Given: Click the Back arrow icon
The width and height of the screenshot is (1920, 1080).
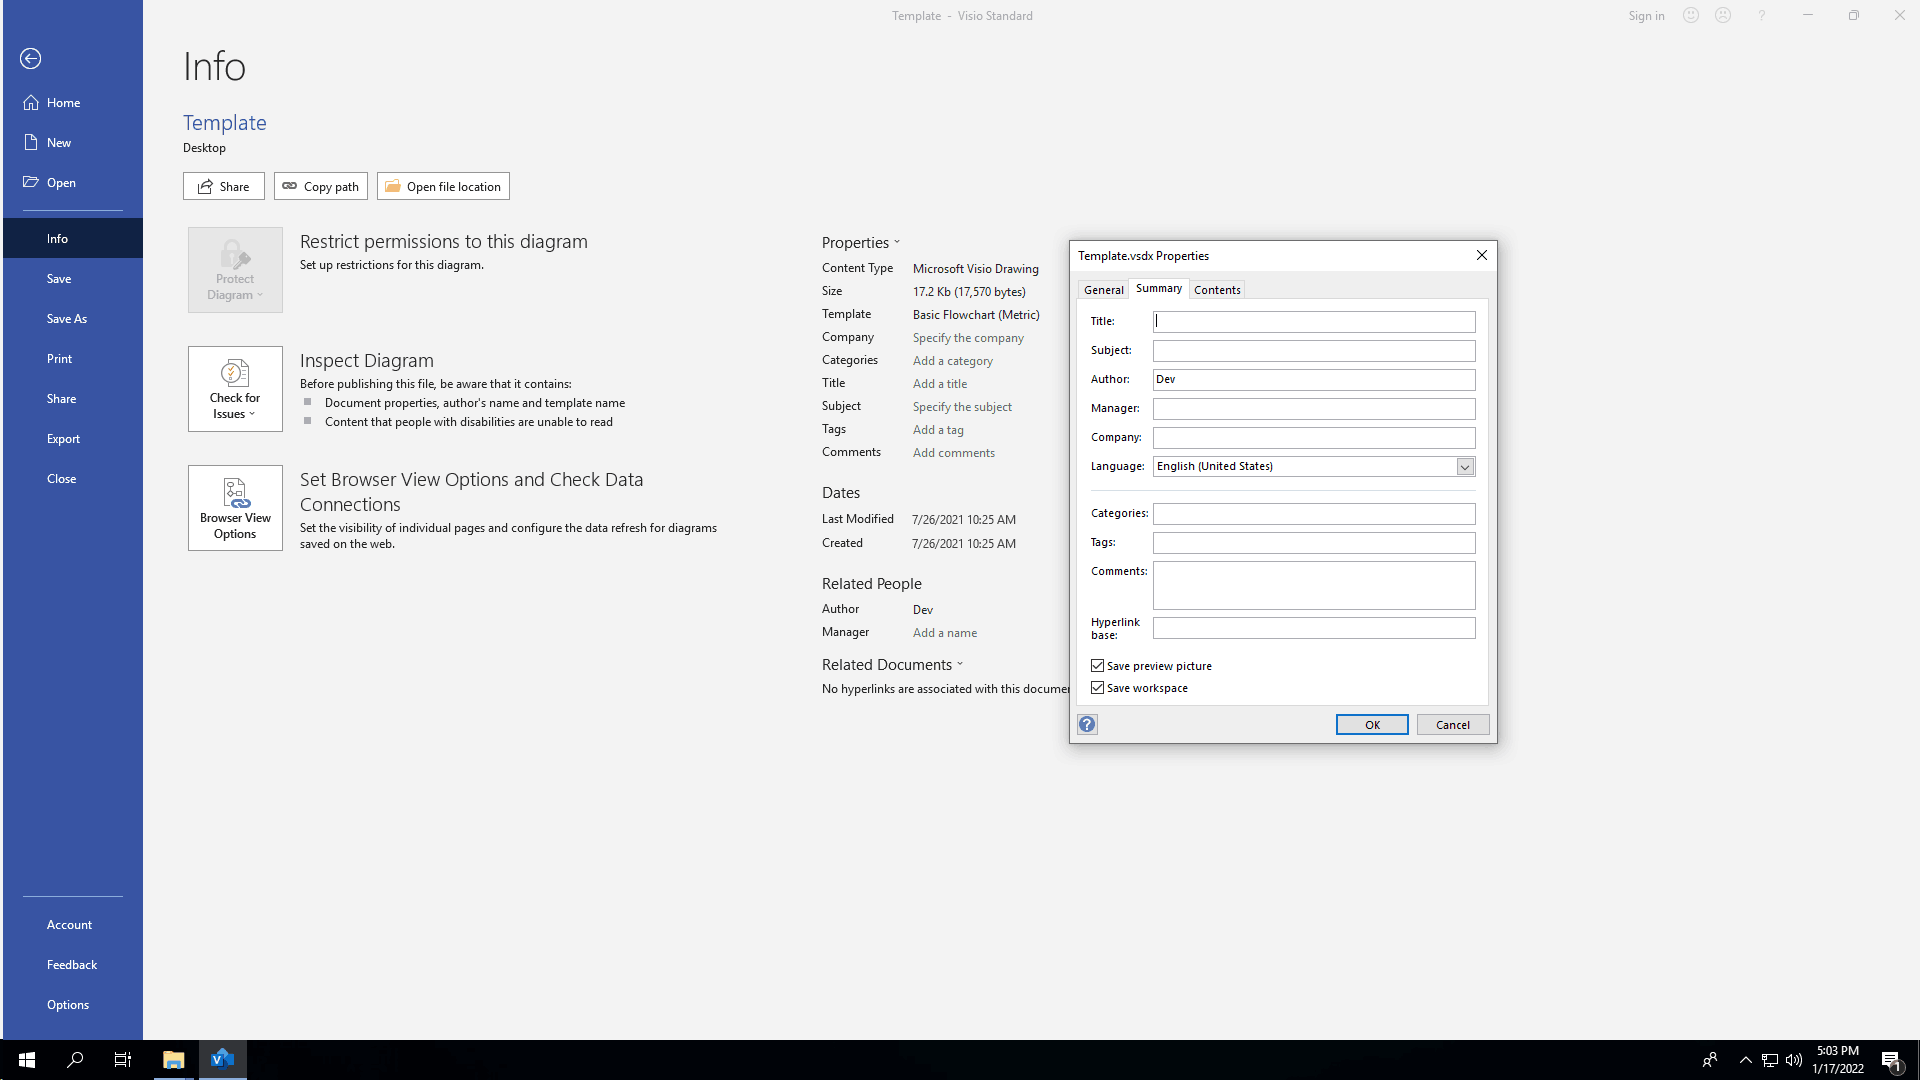Looking at the screenshot, I should 29,58.
